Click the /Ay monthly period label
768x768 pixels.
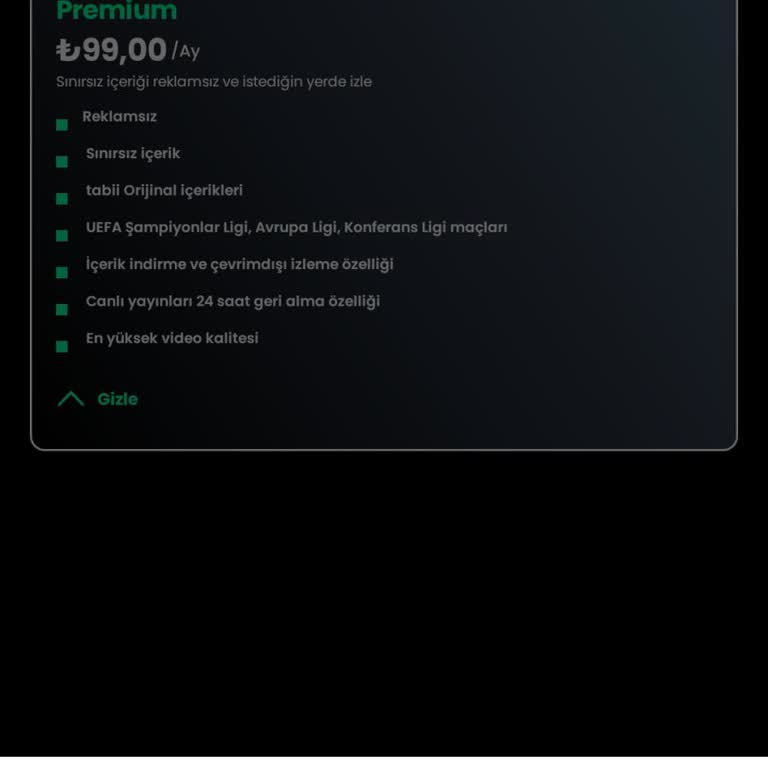point(186,51)
